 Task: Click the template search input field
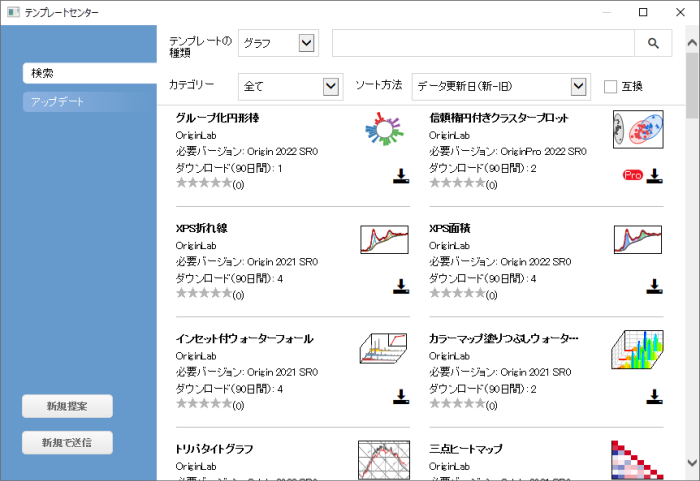[483, 43]
